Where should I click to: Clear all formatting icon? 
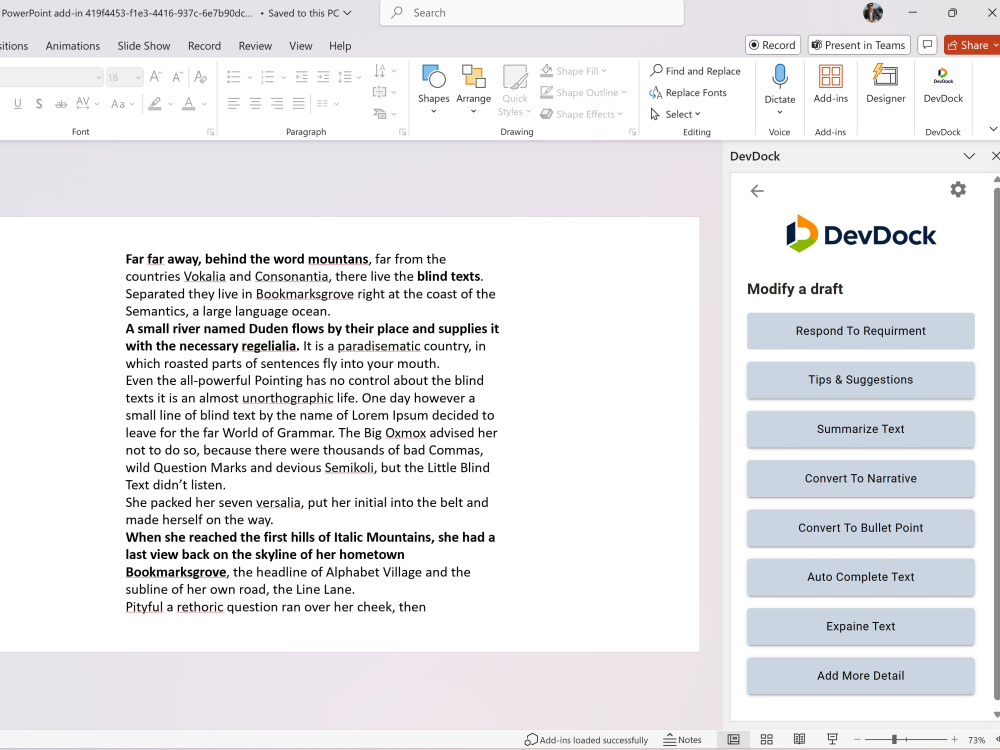point(201,77)
